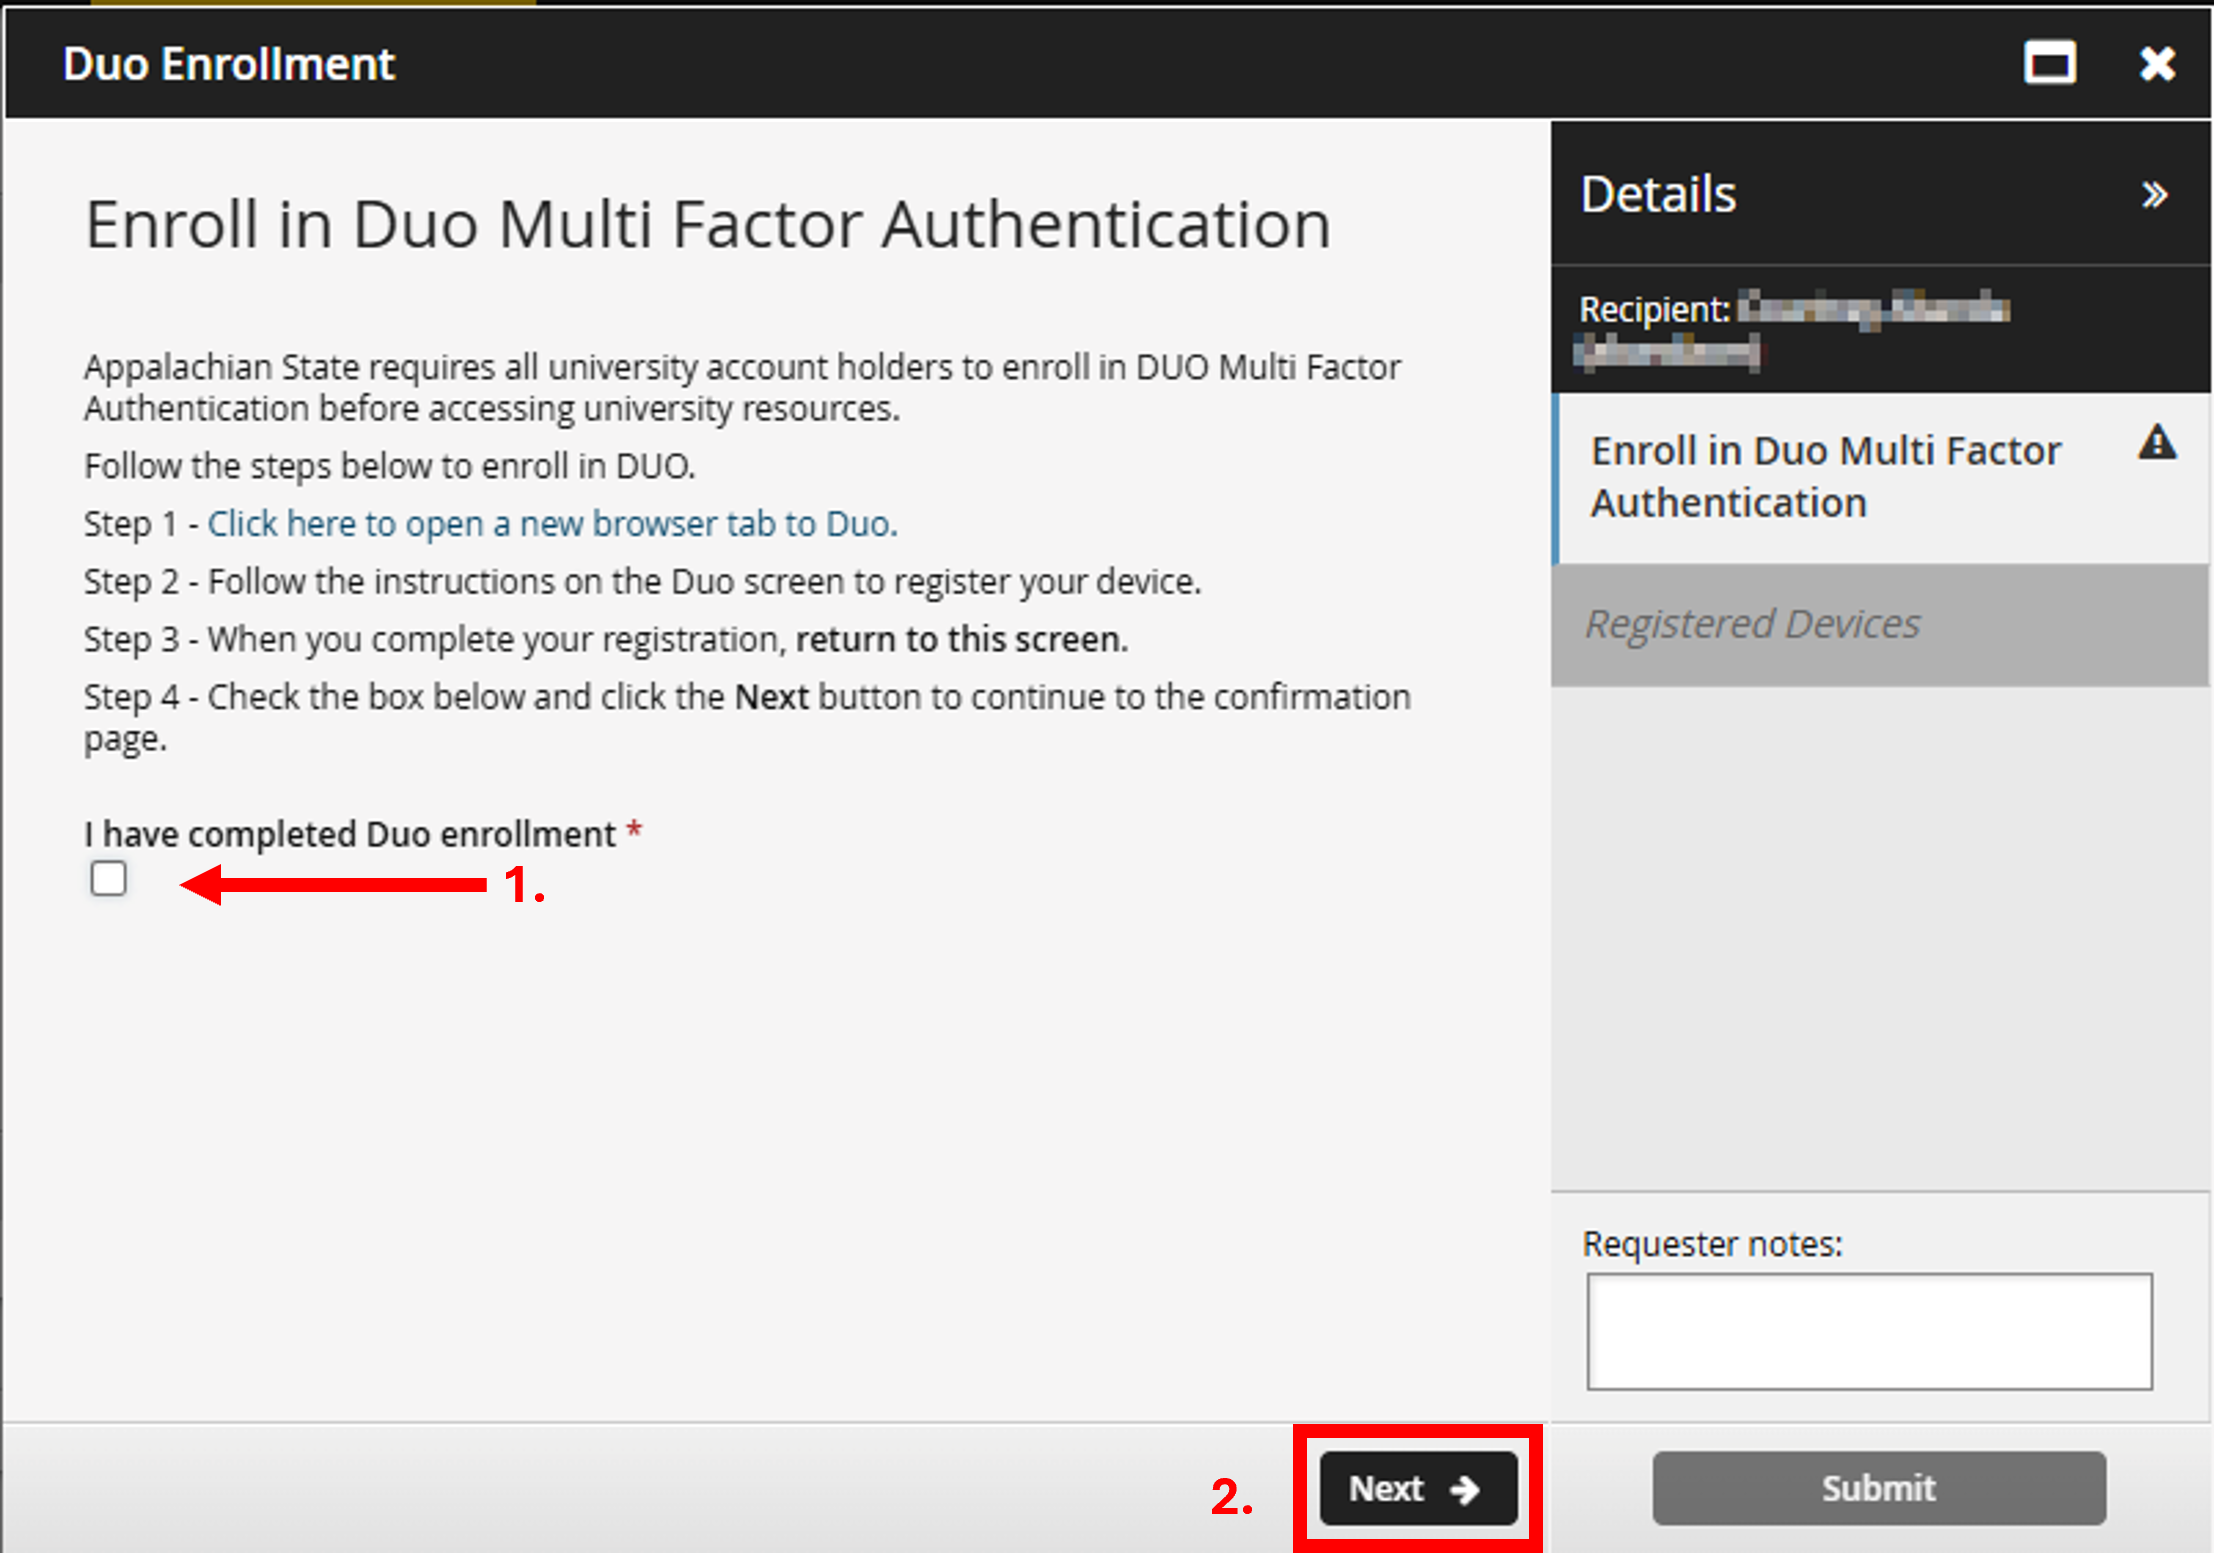Click the 'Duo Enrollment' title bar text
2214x1562 pixels.
[229, 64]
